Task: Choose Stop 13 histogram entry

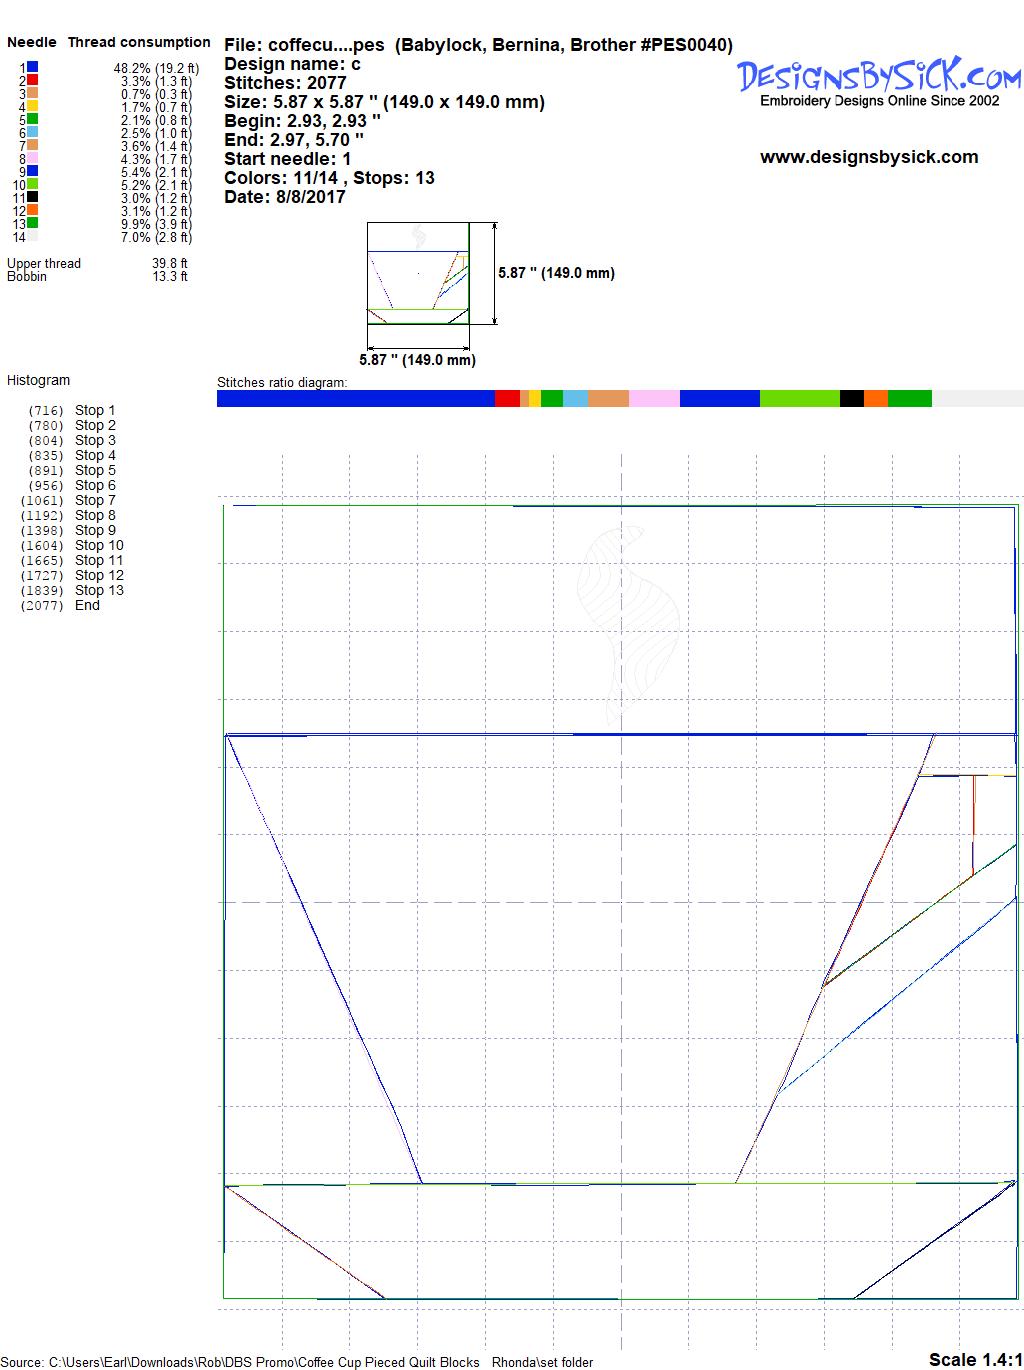Action: pyautogui.click(x=99, y=590)
